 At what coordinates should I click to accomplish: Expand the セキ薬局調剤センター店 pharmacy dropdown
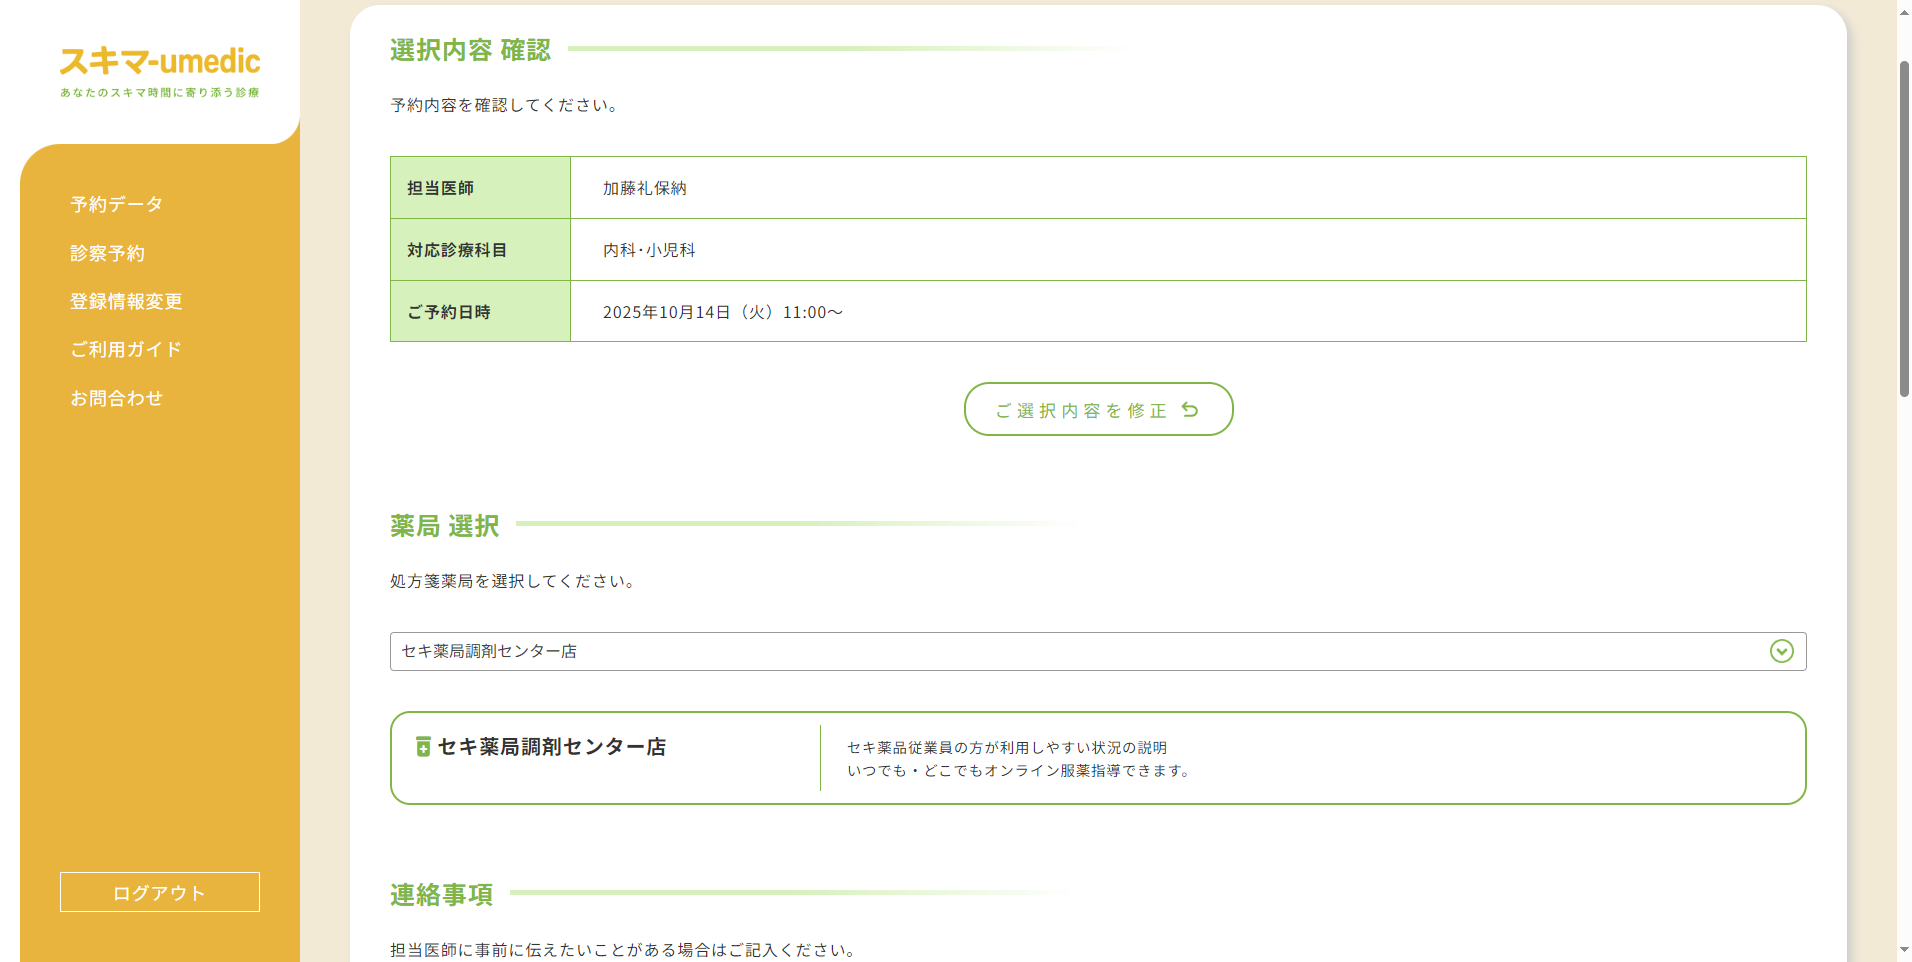(x=1097, y=652)
